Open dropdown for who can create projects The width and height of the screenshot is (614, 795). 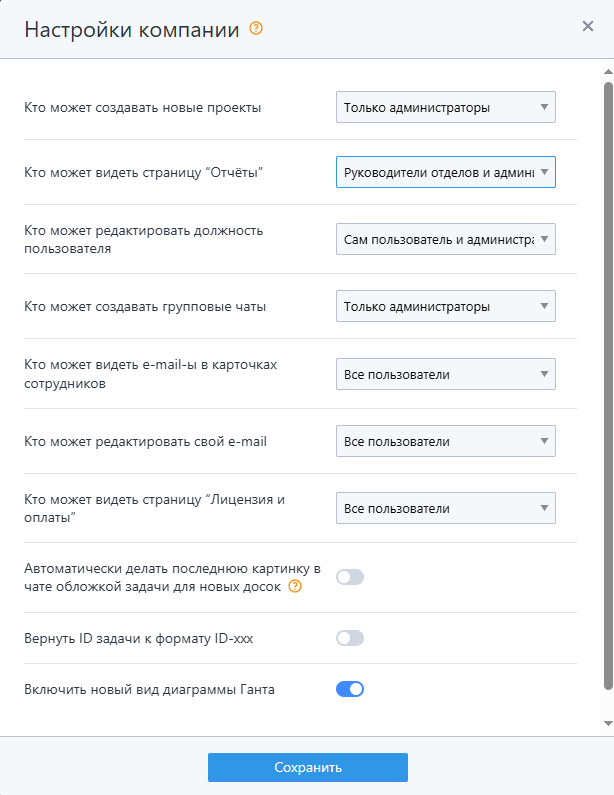pos(445,107)
